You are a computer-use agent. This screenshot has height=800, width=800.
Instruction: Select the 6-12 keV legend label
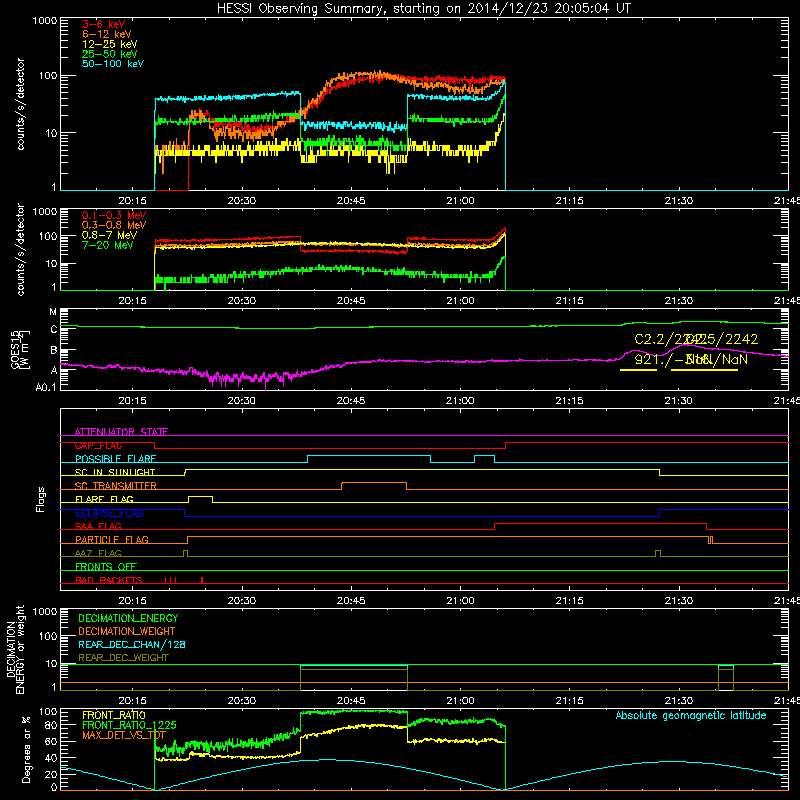tap(107, 34)
